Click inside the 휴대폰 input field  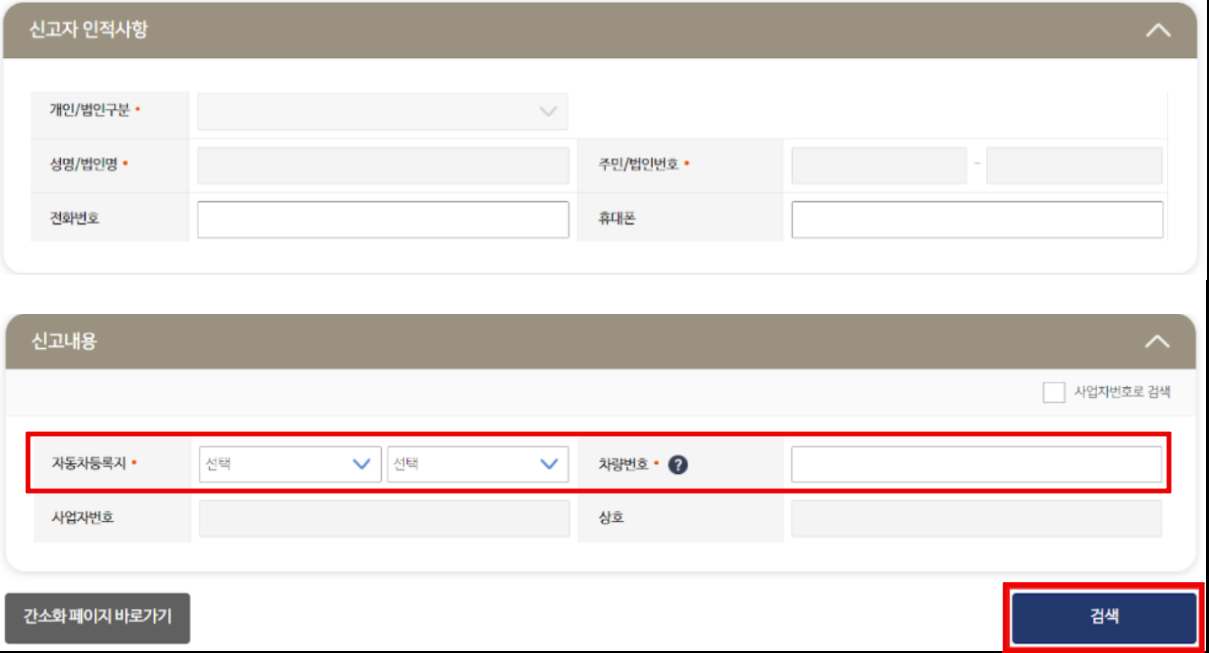tap(975, 218)
